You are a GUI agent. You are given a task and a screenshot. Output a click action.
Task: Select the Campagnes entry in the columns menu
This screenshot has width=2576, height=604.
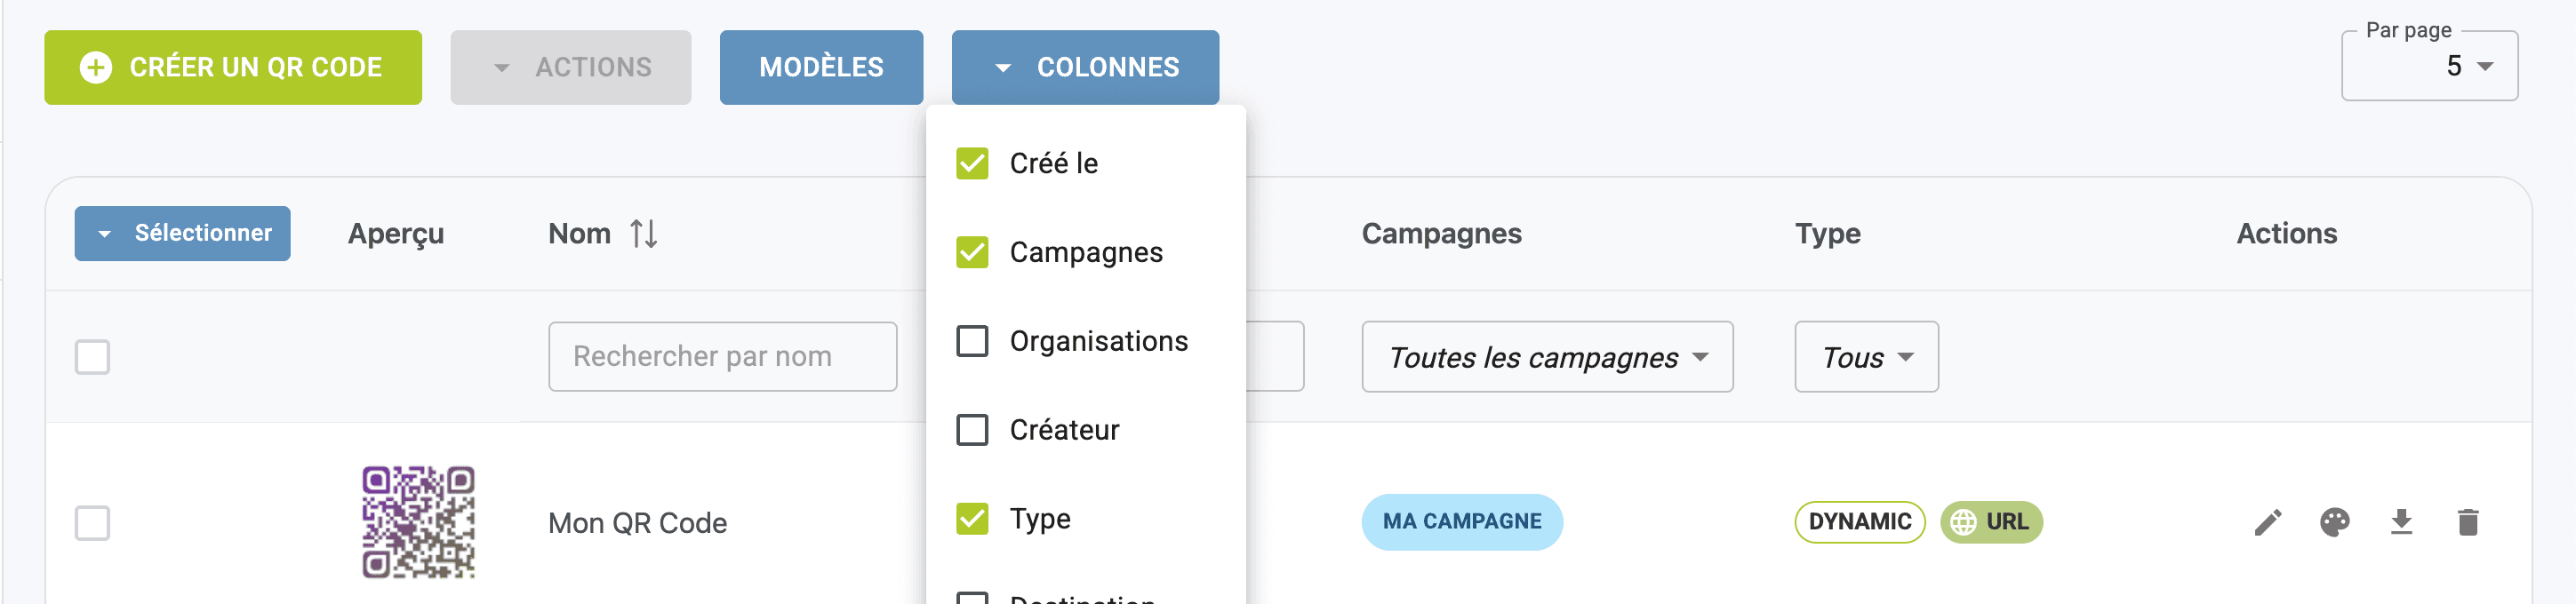(x=1085, y=252)
